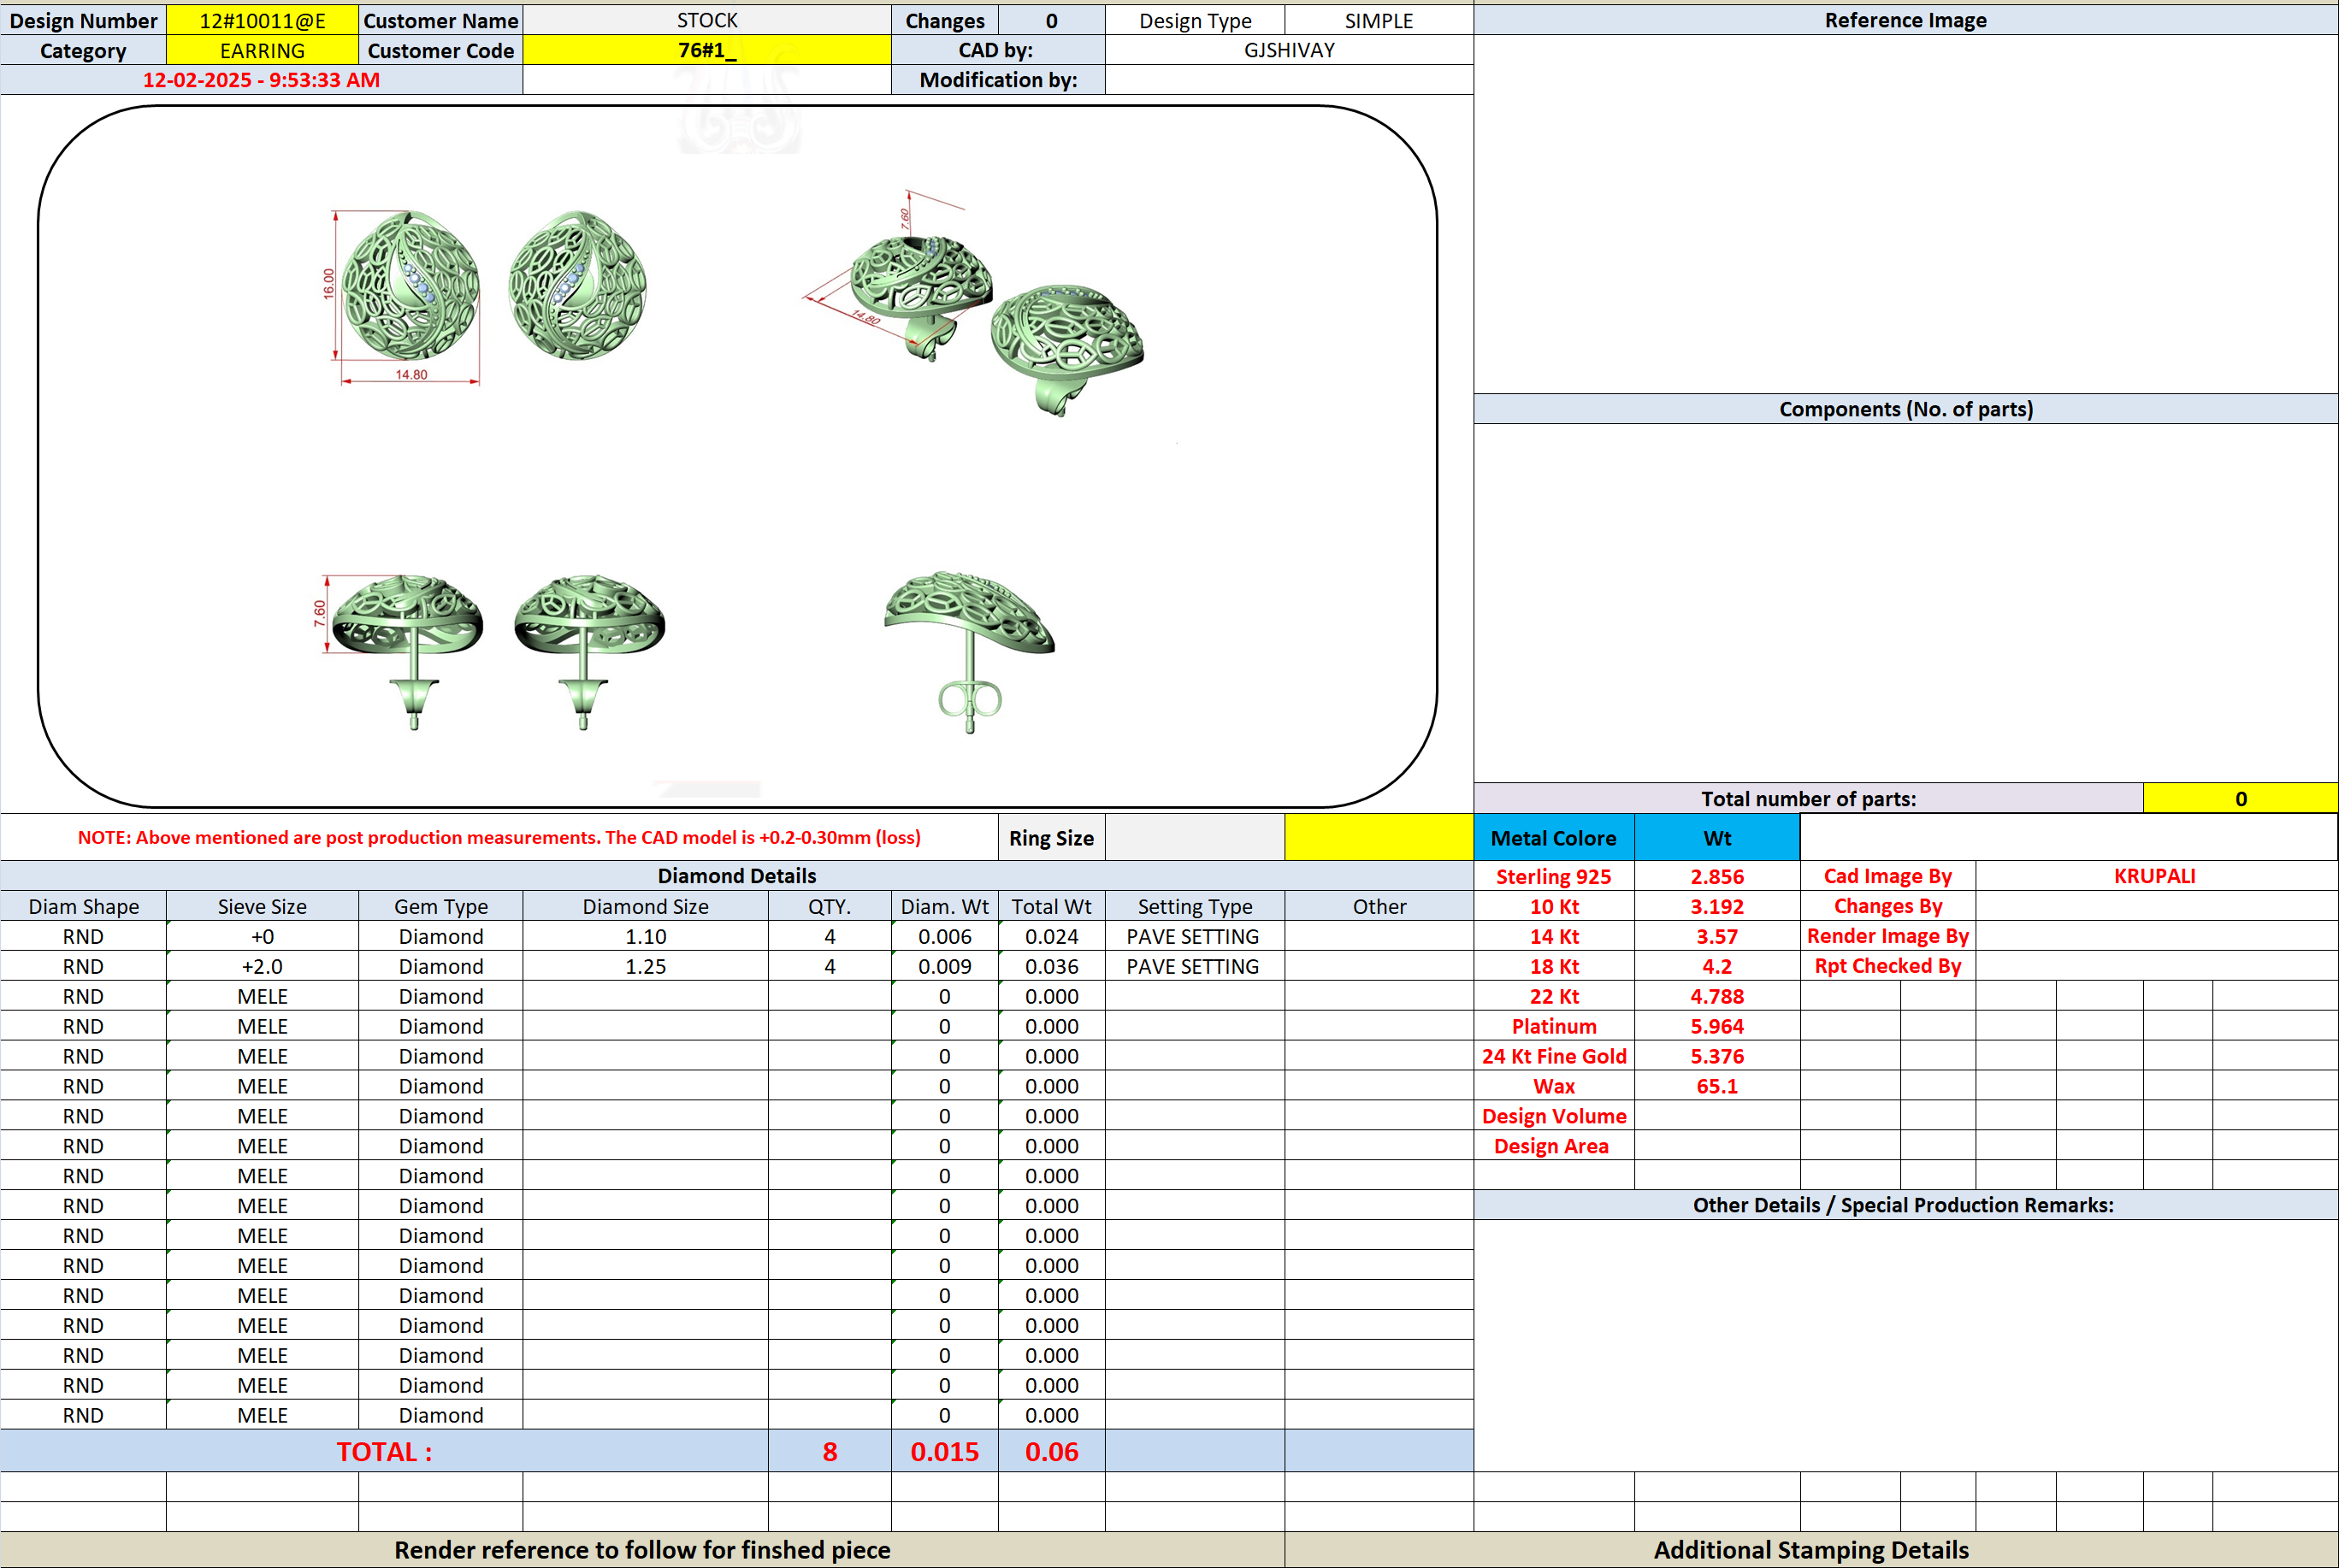Click the Design Volume label
The image size is (2339, 1568).
(1554, 1116)
